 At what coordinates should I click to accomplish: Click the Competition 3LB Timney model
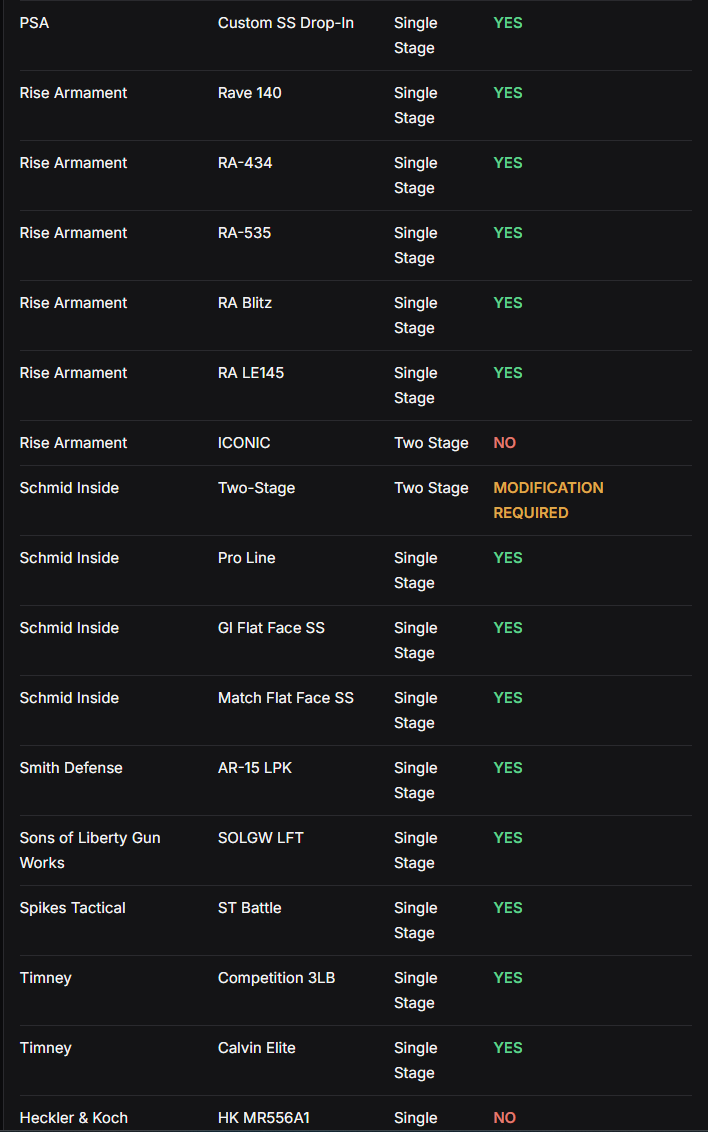point(276,978)
